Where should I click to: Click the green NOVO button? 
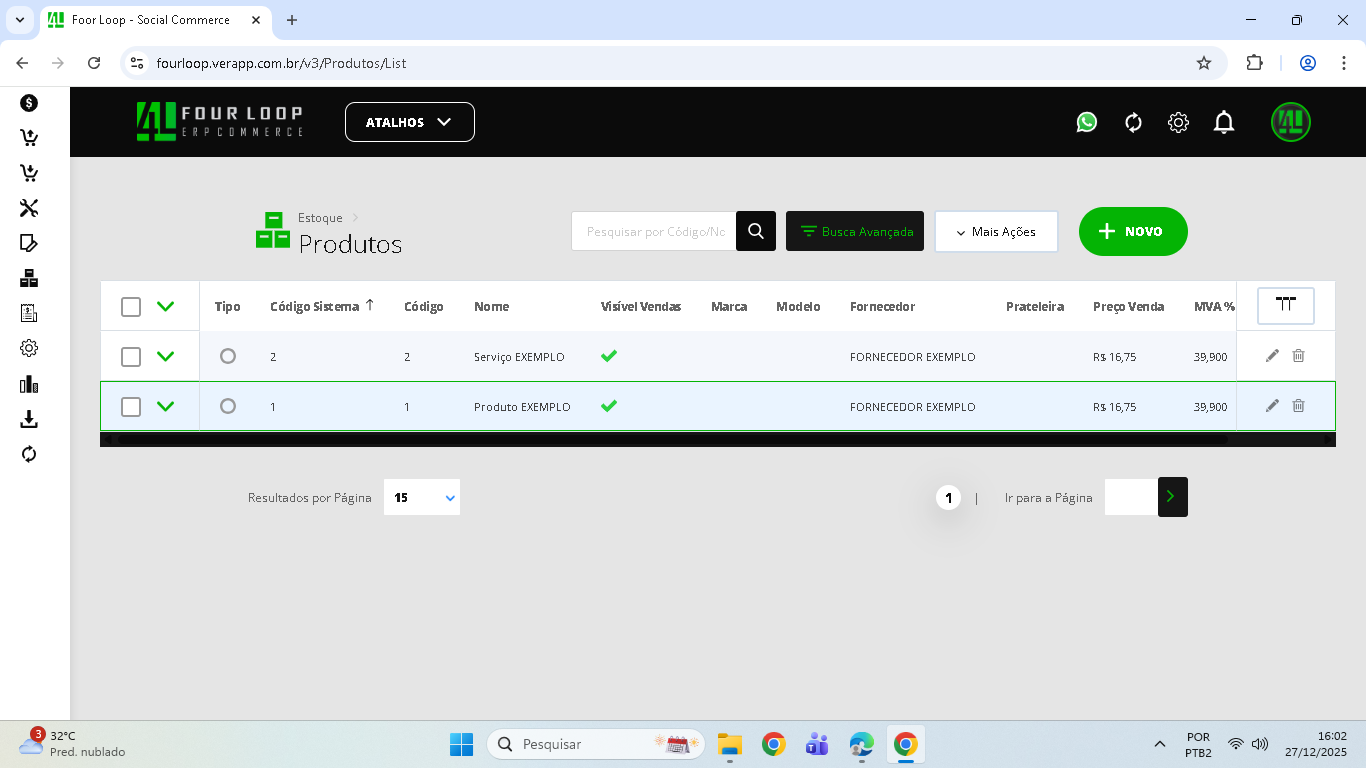pos(1133,231)
